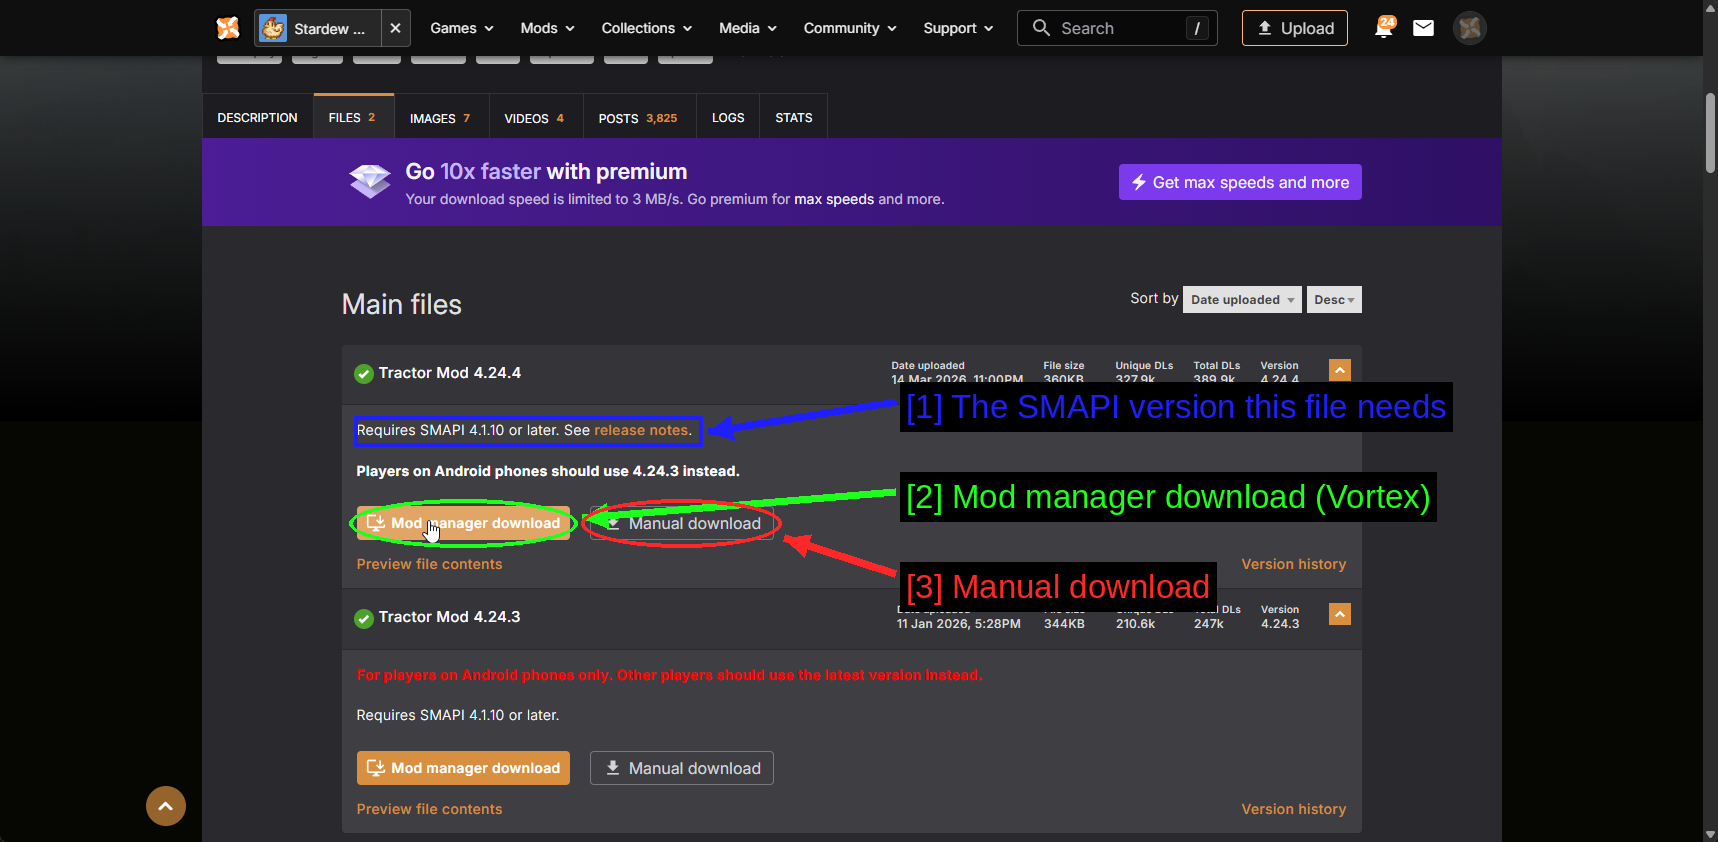Open Version history for Tractor Mod 4.24.3

point(1294,809)
